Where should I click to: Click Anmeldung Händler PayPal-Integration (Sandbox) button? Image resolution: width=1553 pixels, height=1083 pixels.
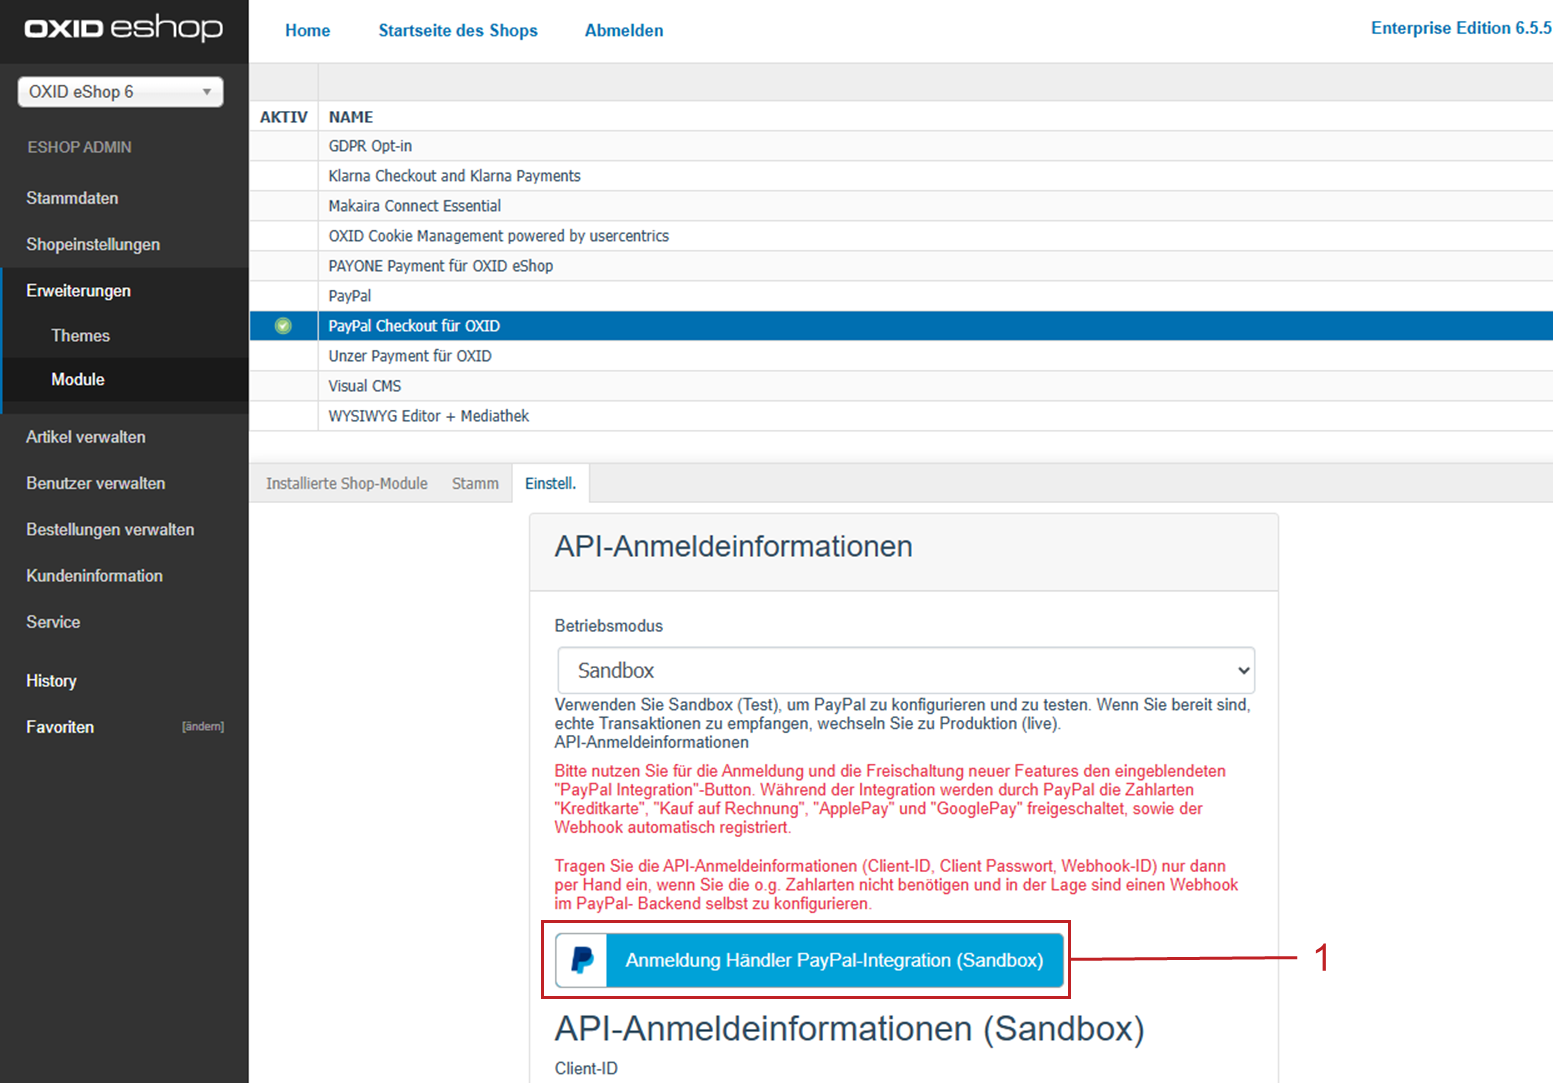[x=833, y=960]
